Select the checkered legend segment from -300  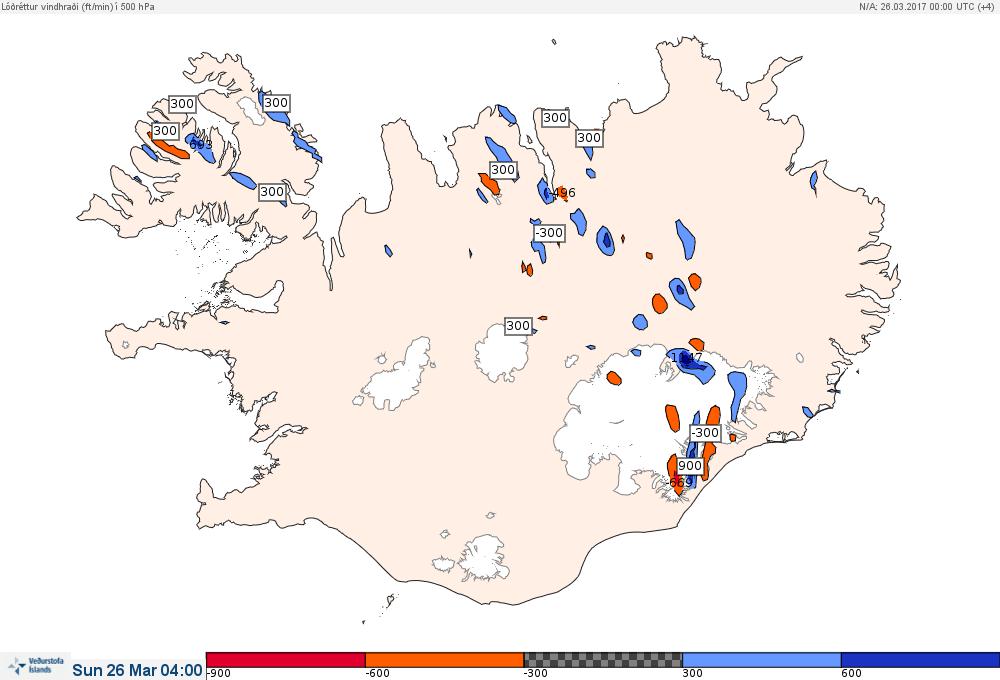tap(603, 660)
